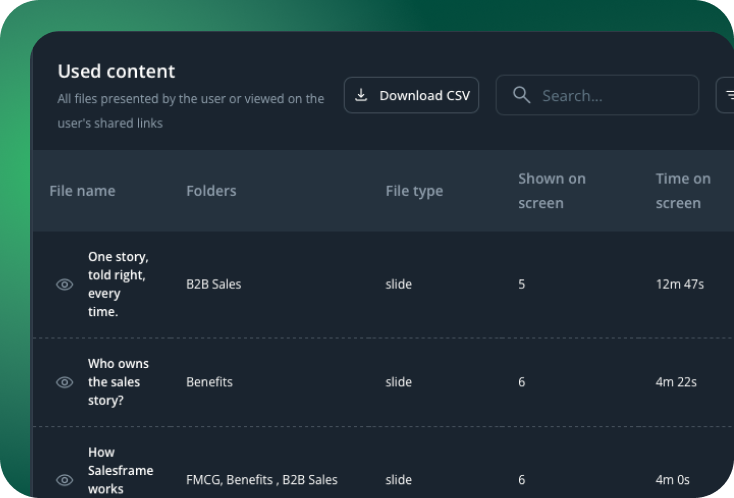Focus the Search input field
734x498 pixels.
click(597, 95)
